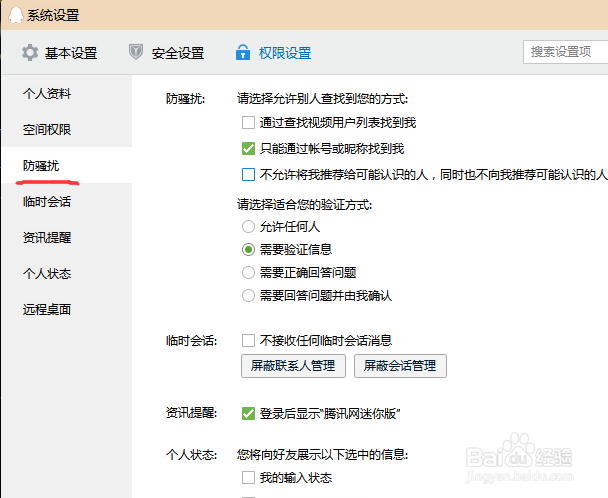Viewport: 608px width, 498px height.
Task: Click the 临时会话: section label
Action: point(192,341)
